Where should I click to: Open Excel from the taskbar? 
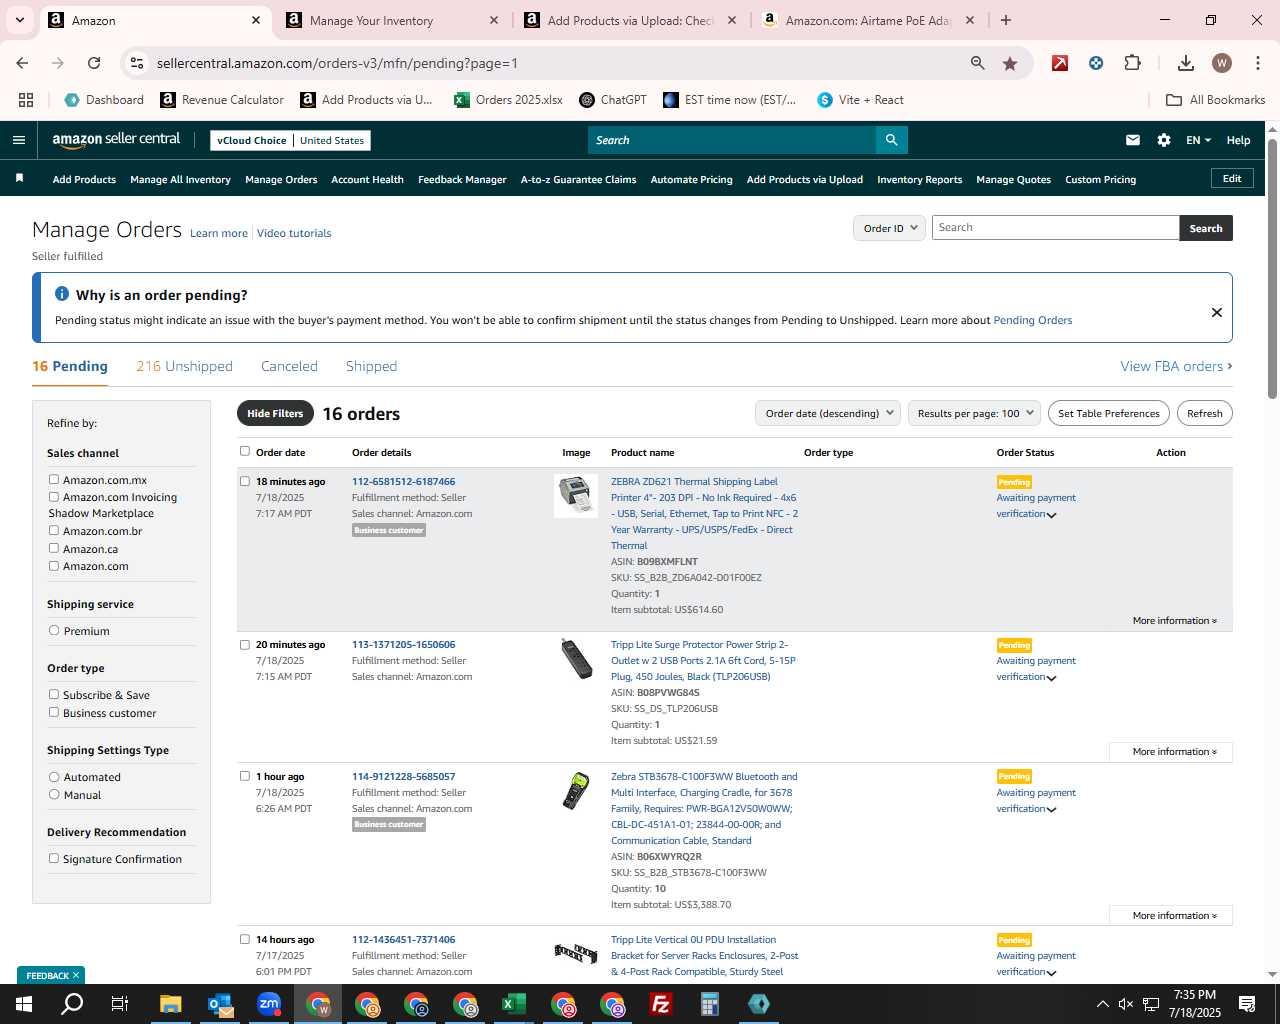[514, 1004]
